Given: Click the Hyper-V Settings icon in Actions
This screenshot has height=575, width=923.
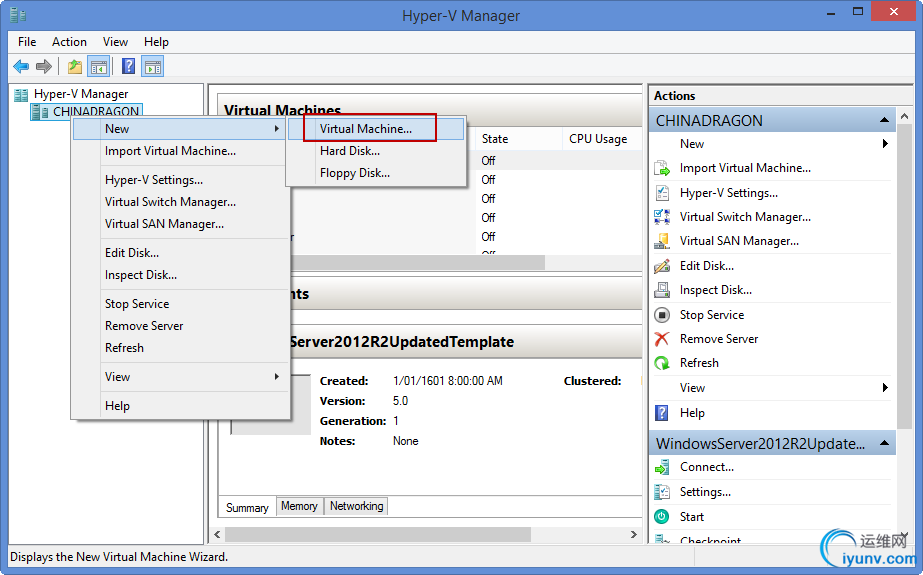Looking at the screenshot, I should (662, 193).
